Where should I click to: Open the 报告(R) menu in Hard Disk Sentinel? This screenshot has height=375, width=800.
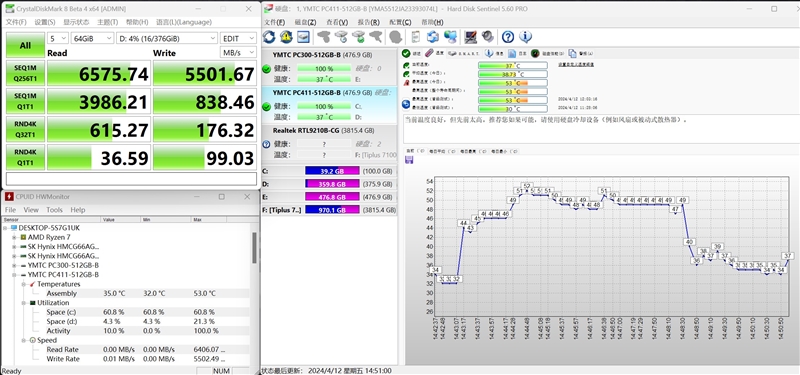368,22
